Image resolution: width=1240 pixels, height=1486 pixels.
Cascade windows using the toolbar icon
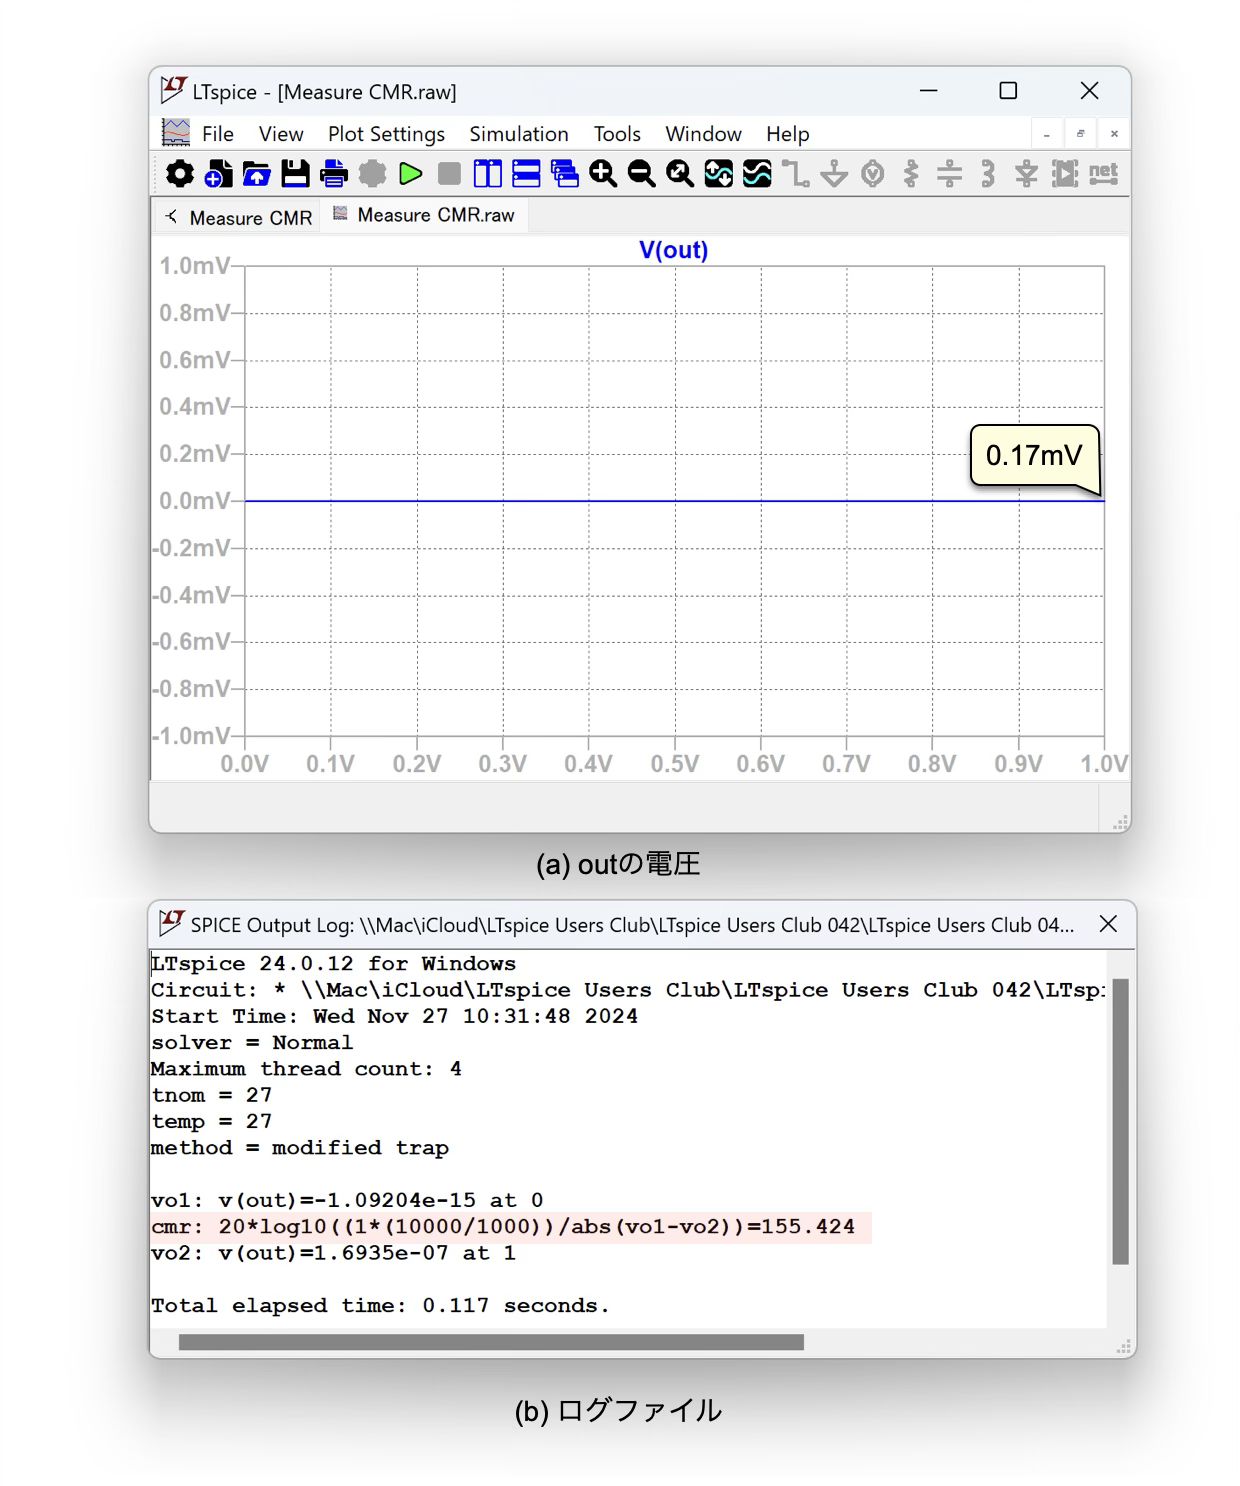point(565,174)
